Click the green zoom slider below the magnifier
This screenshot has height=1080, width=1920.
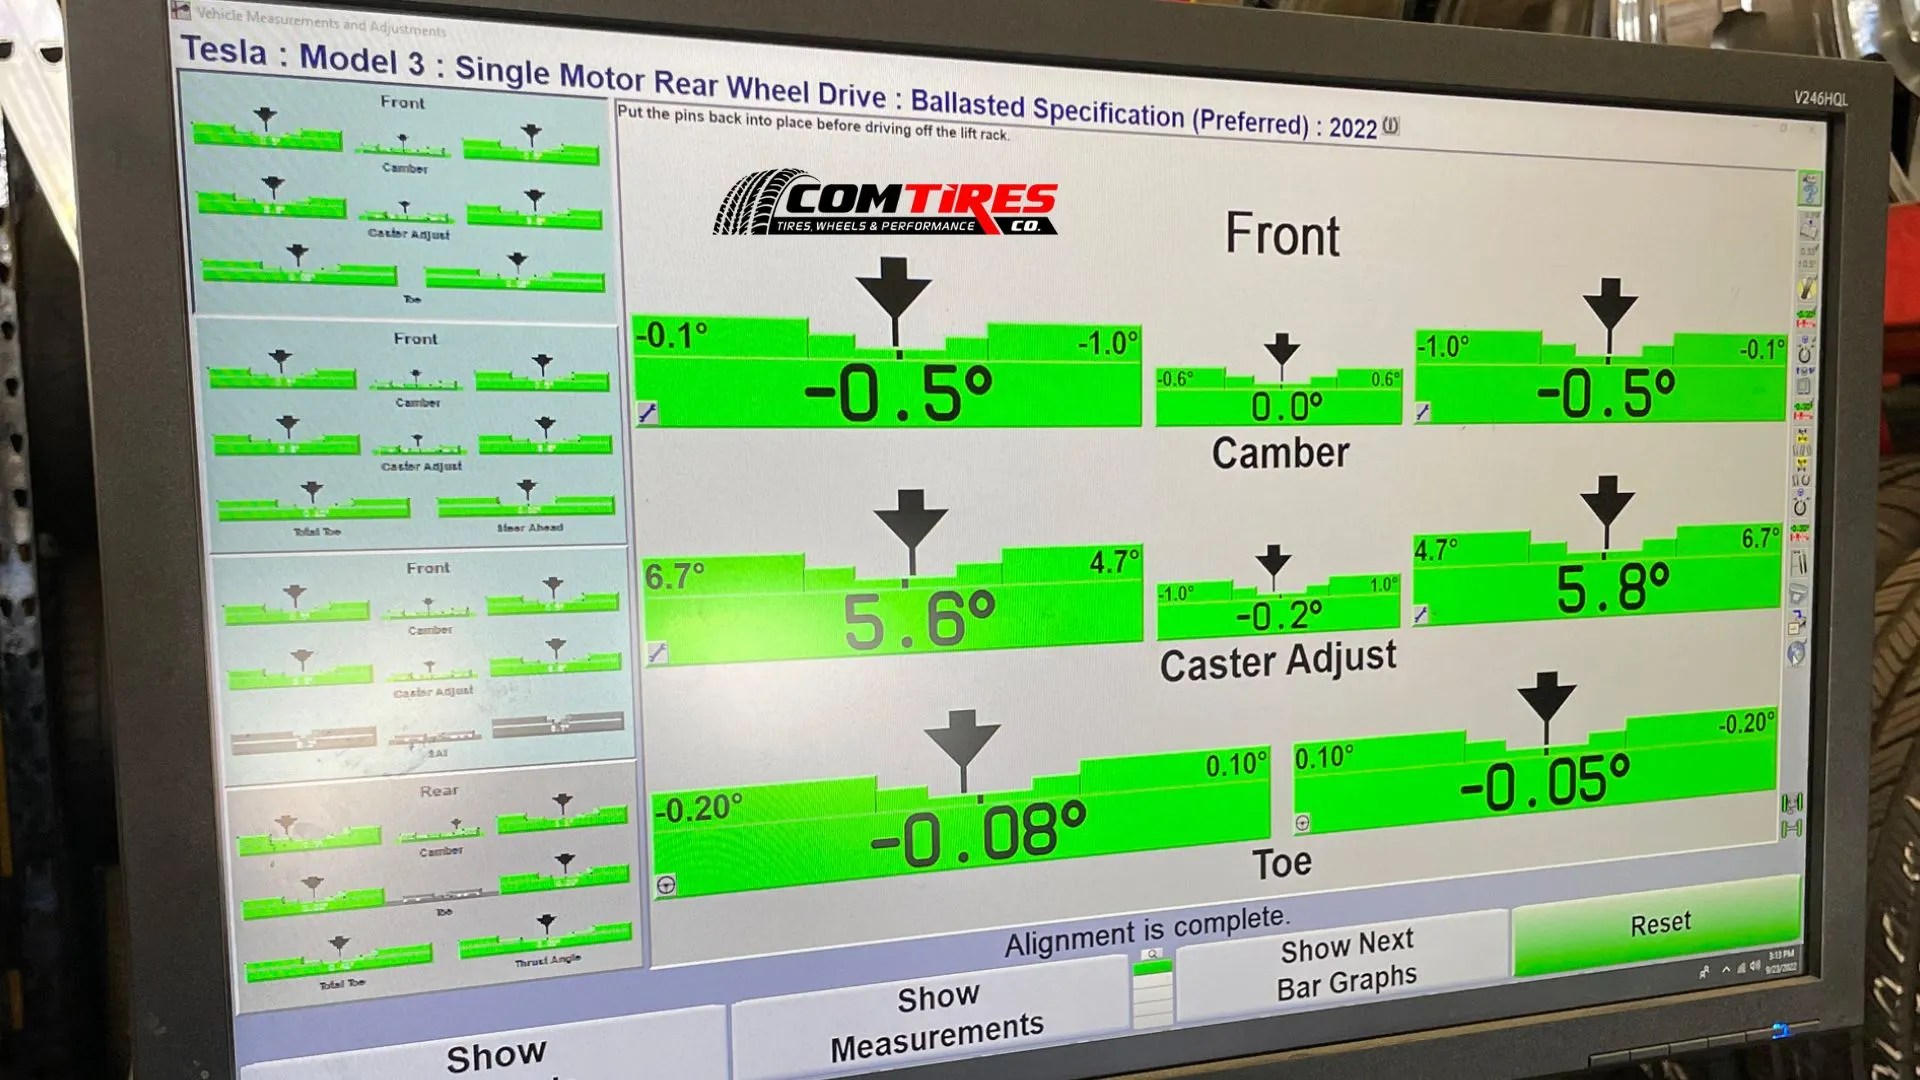pyautogui.click(x=1152, y=968)
